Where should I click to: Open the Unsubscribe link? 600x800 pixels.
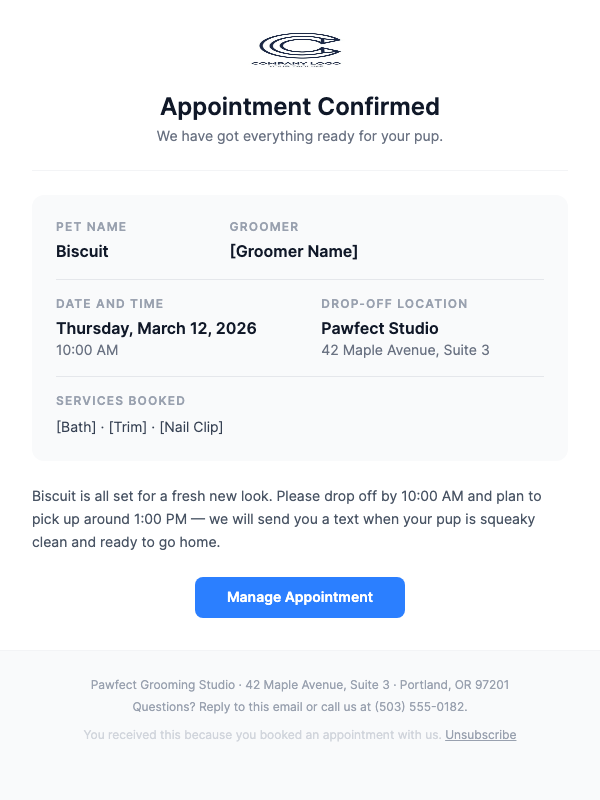(480, 735)
